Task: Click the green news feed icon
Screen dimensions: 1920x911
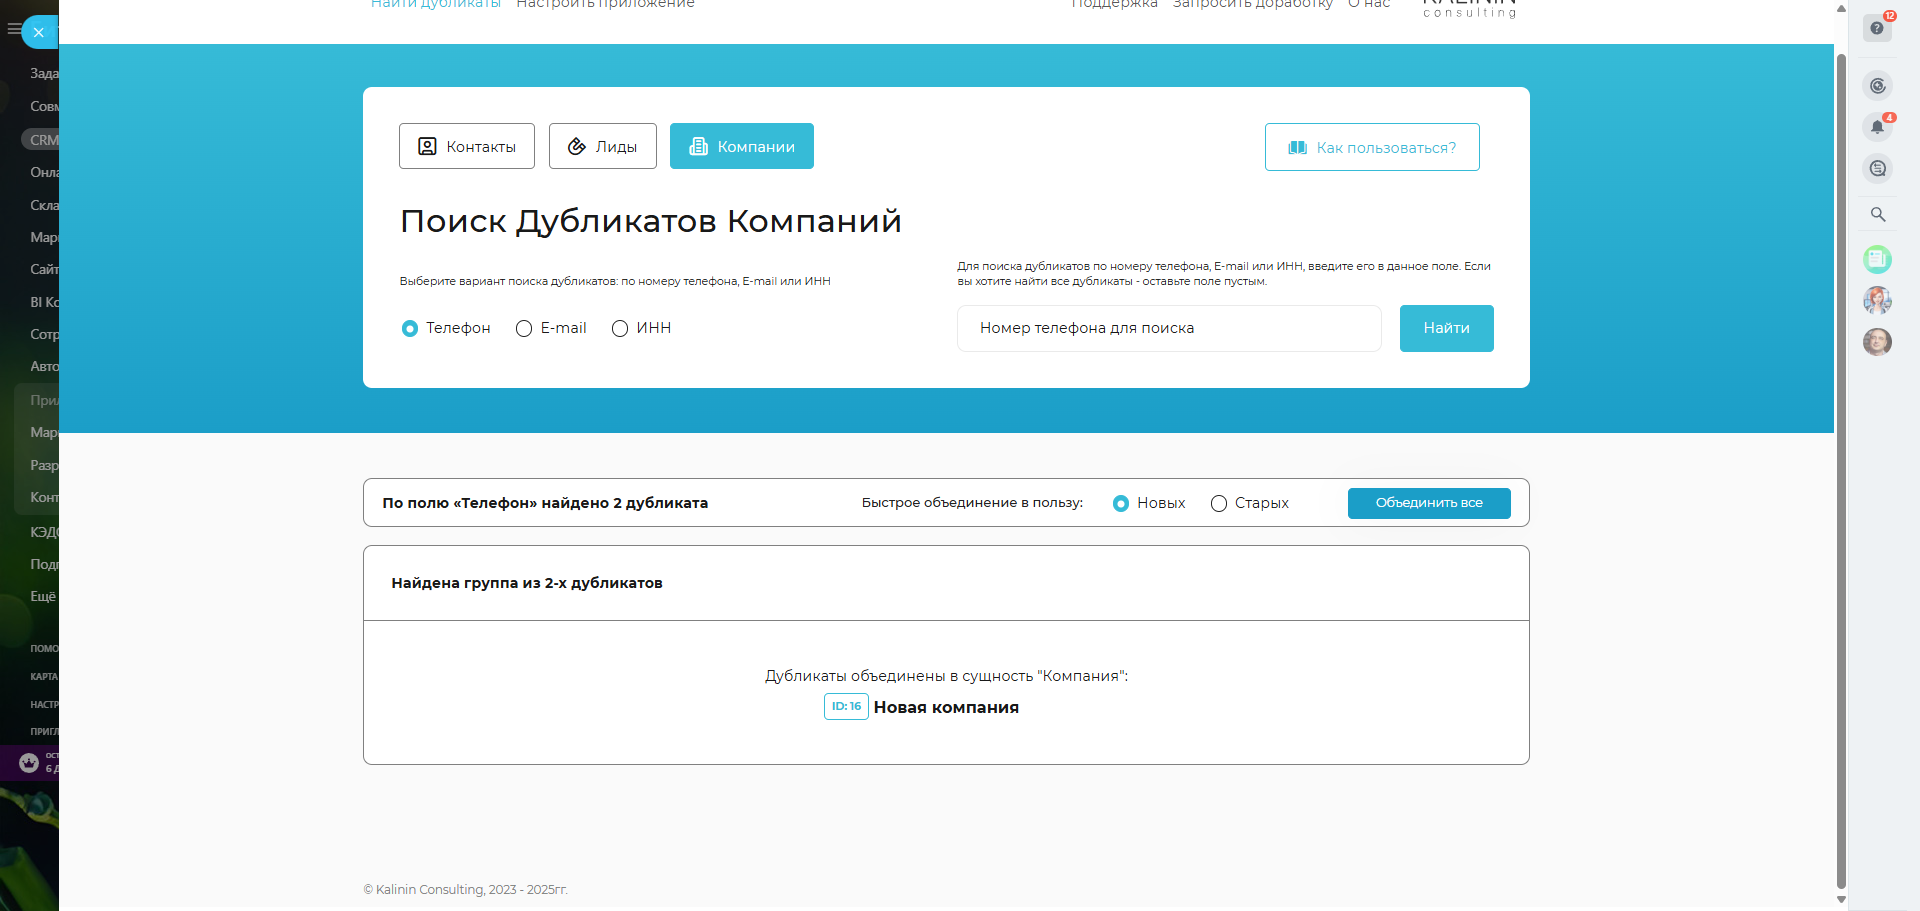Action: click(1877, 260)
